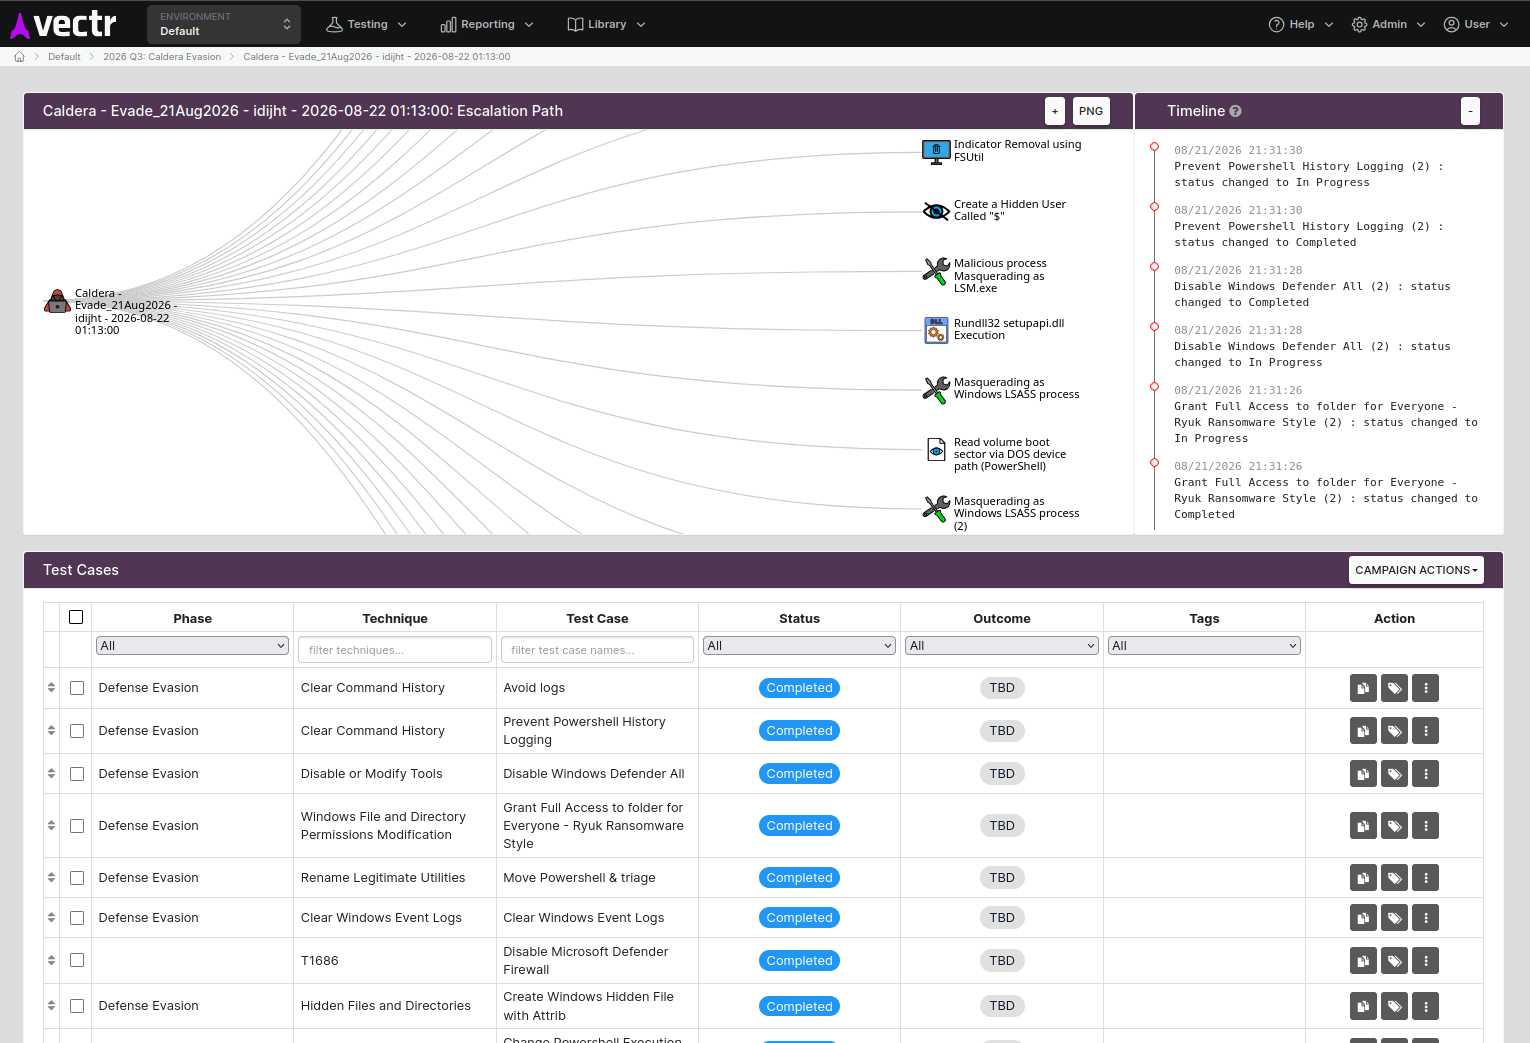Viewport: 1530px width, 1043px height.
Task: Click Create a Hidden User eye icon
Action: coord(936,211)
